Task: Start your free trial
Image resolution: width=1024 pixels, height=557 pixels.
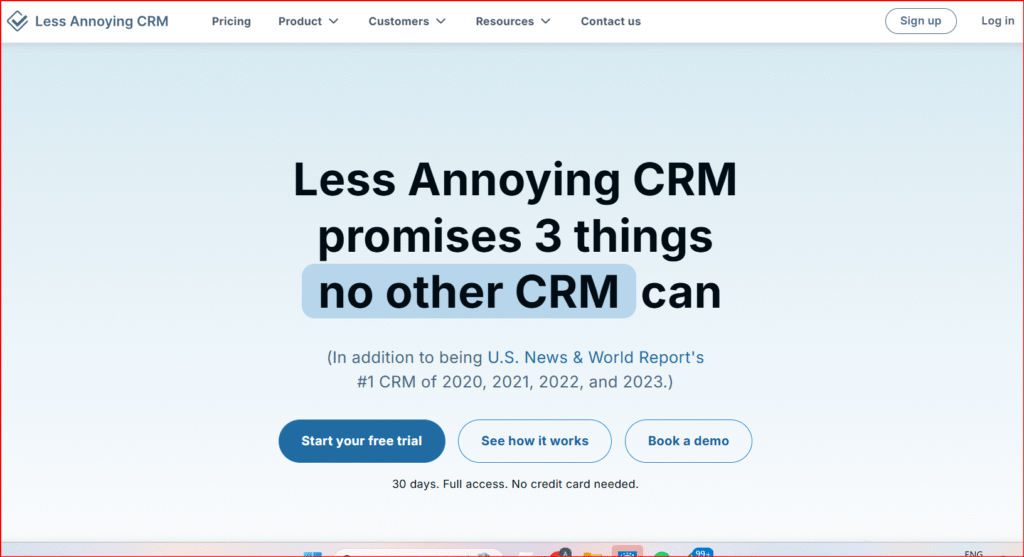Action: click(362, 441)
